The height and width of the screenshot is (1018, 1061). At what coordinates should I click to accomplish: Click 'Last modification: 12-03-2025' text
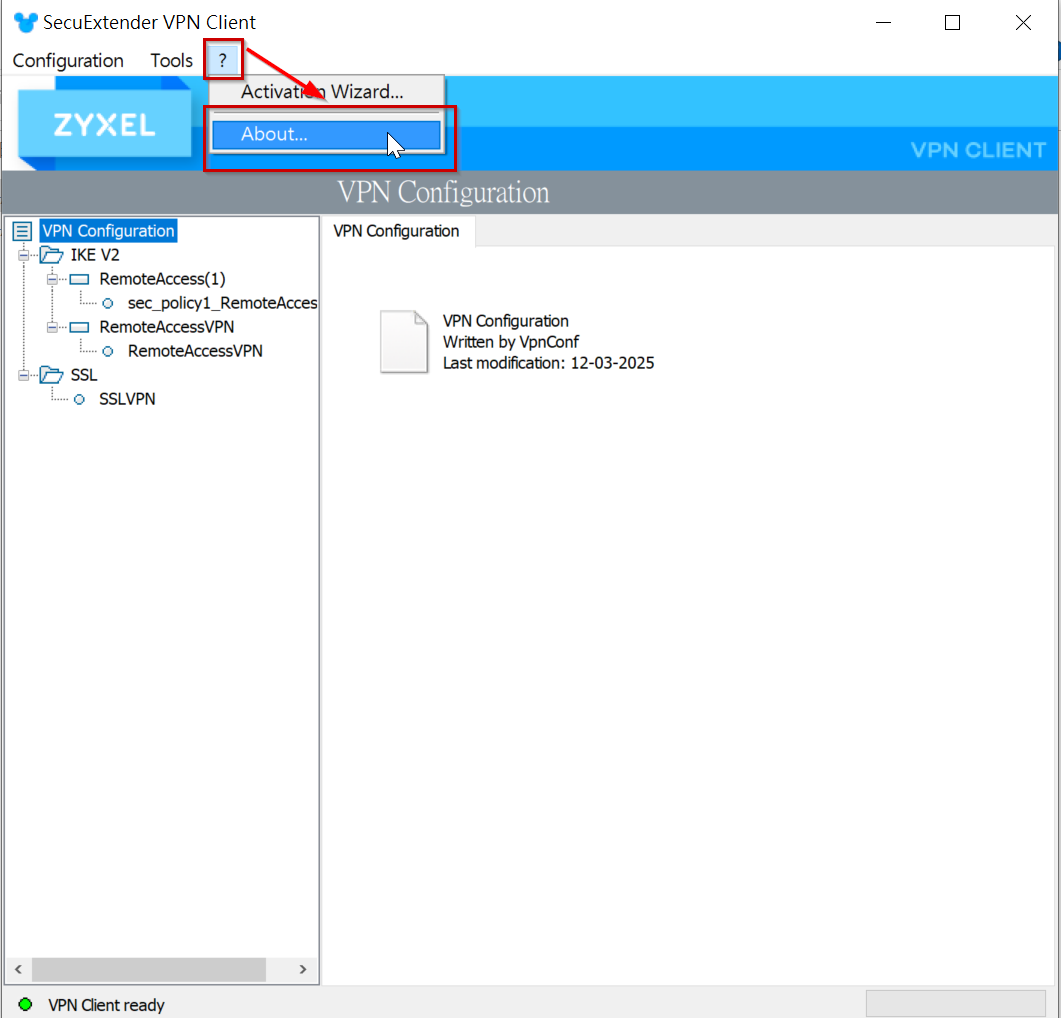point(549,363)
